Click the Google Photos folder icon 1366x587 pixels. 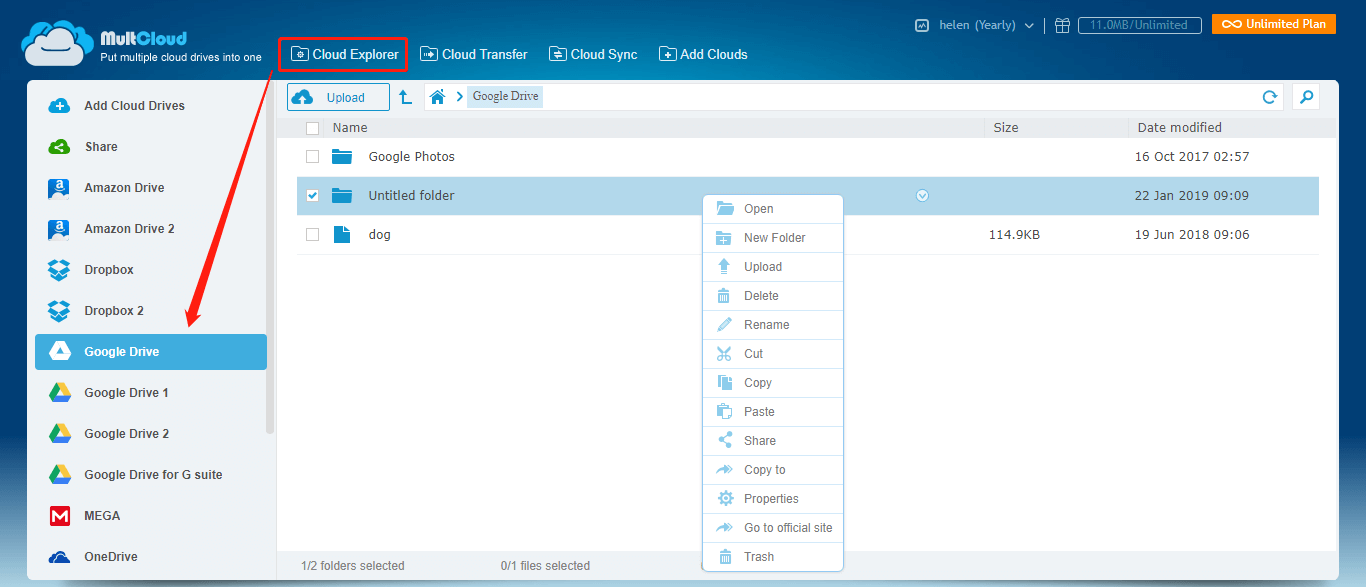click(342, 157)
